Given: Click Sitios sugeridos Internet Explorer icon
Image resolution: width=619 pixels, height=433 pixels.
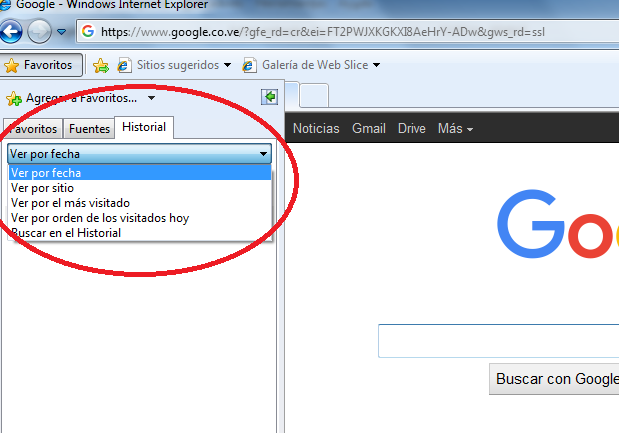Looking at the screenshot, I should click(124, 65).
